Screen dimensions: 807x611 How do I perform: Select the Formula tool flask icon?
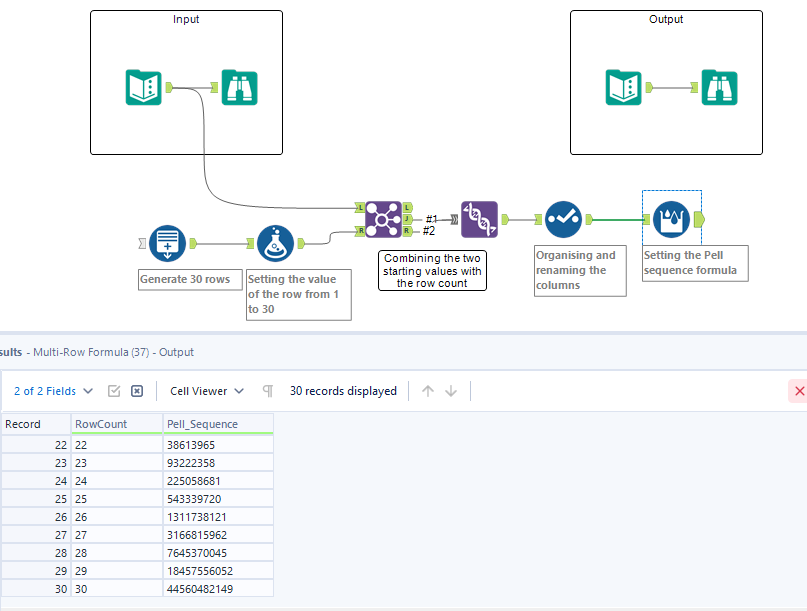tap(275, 243)
